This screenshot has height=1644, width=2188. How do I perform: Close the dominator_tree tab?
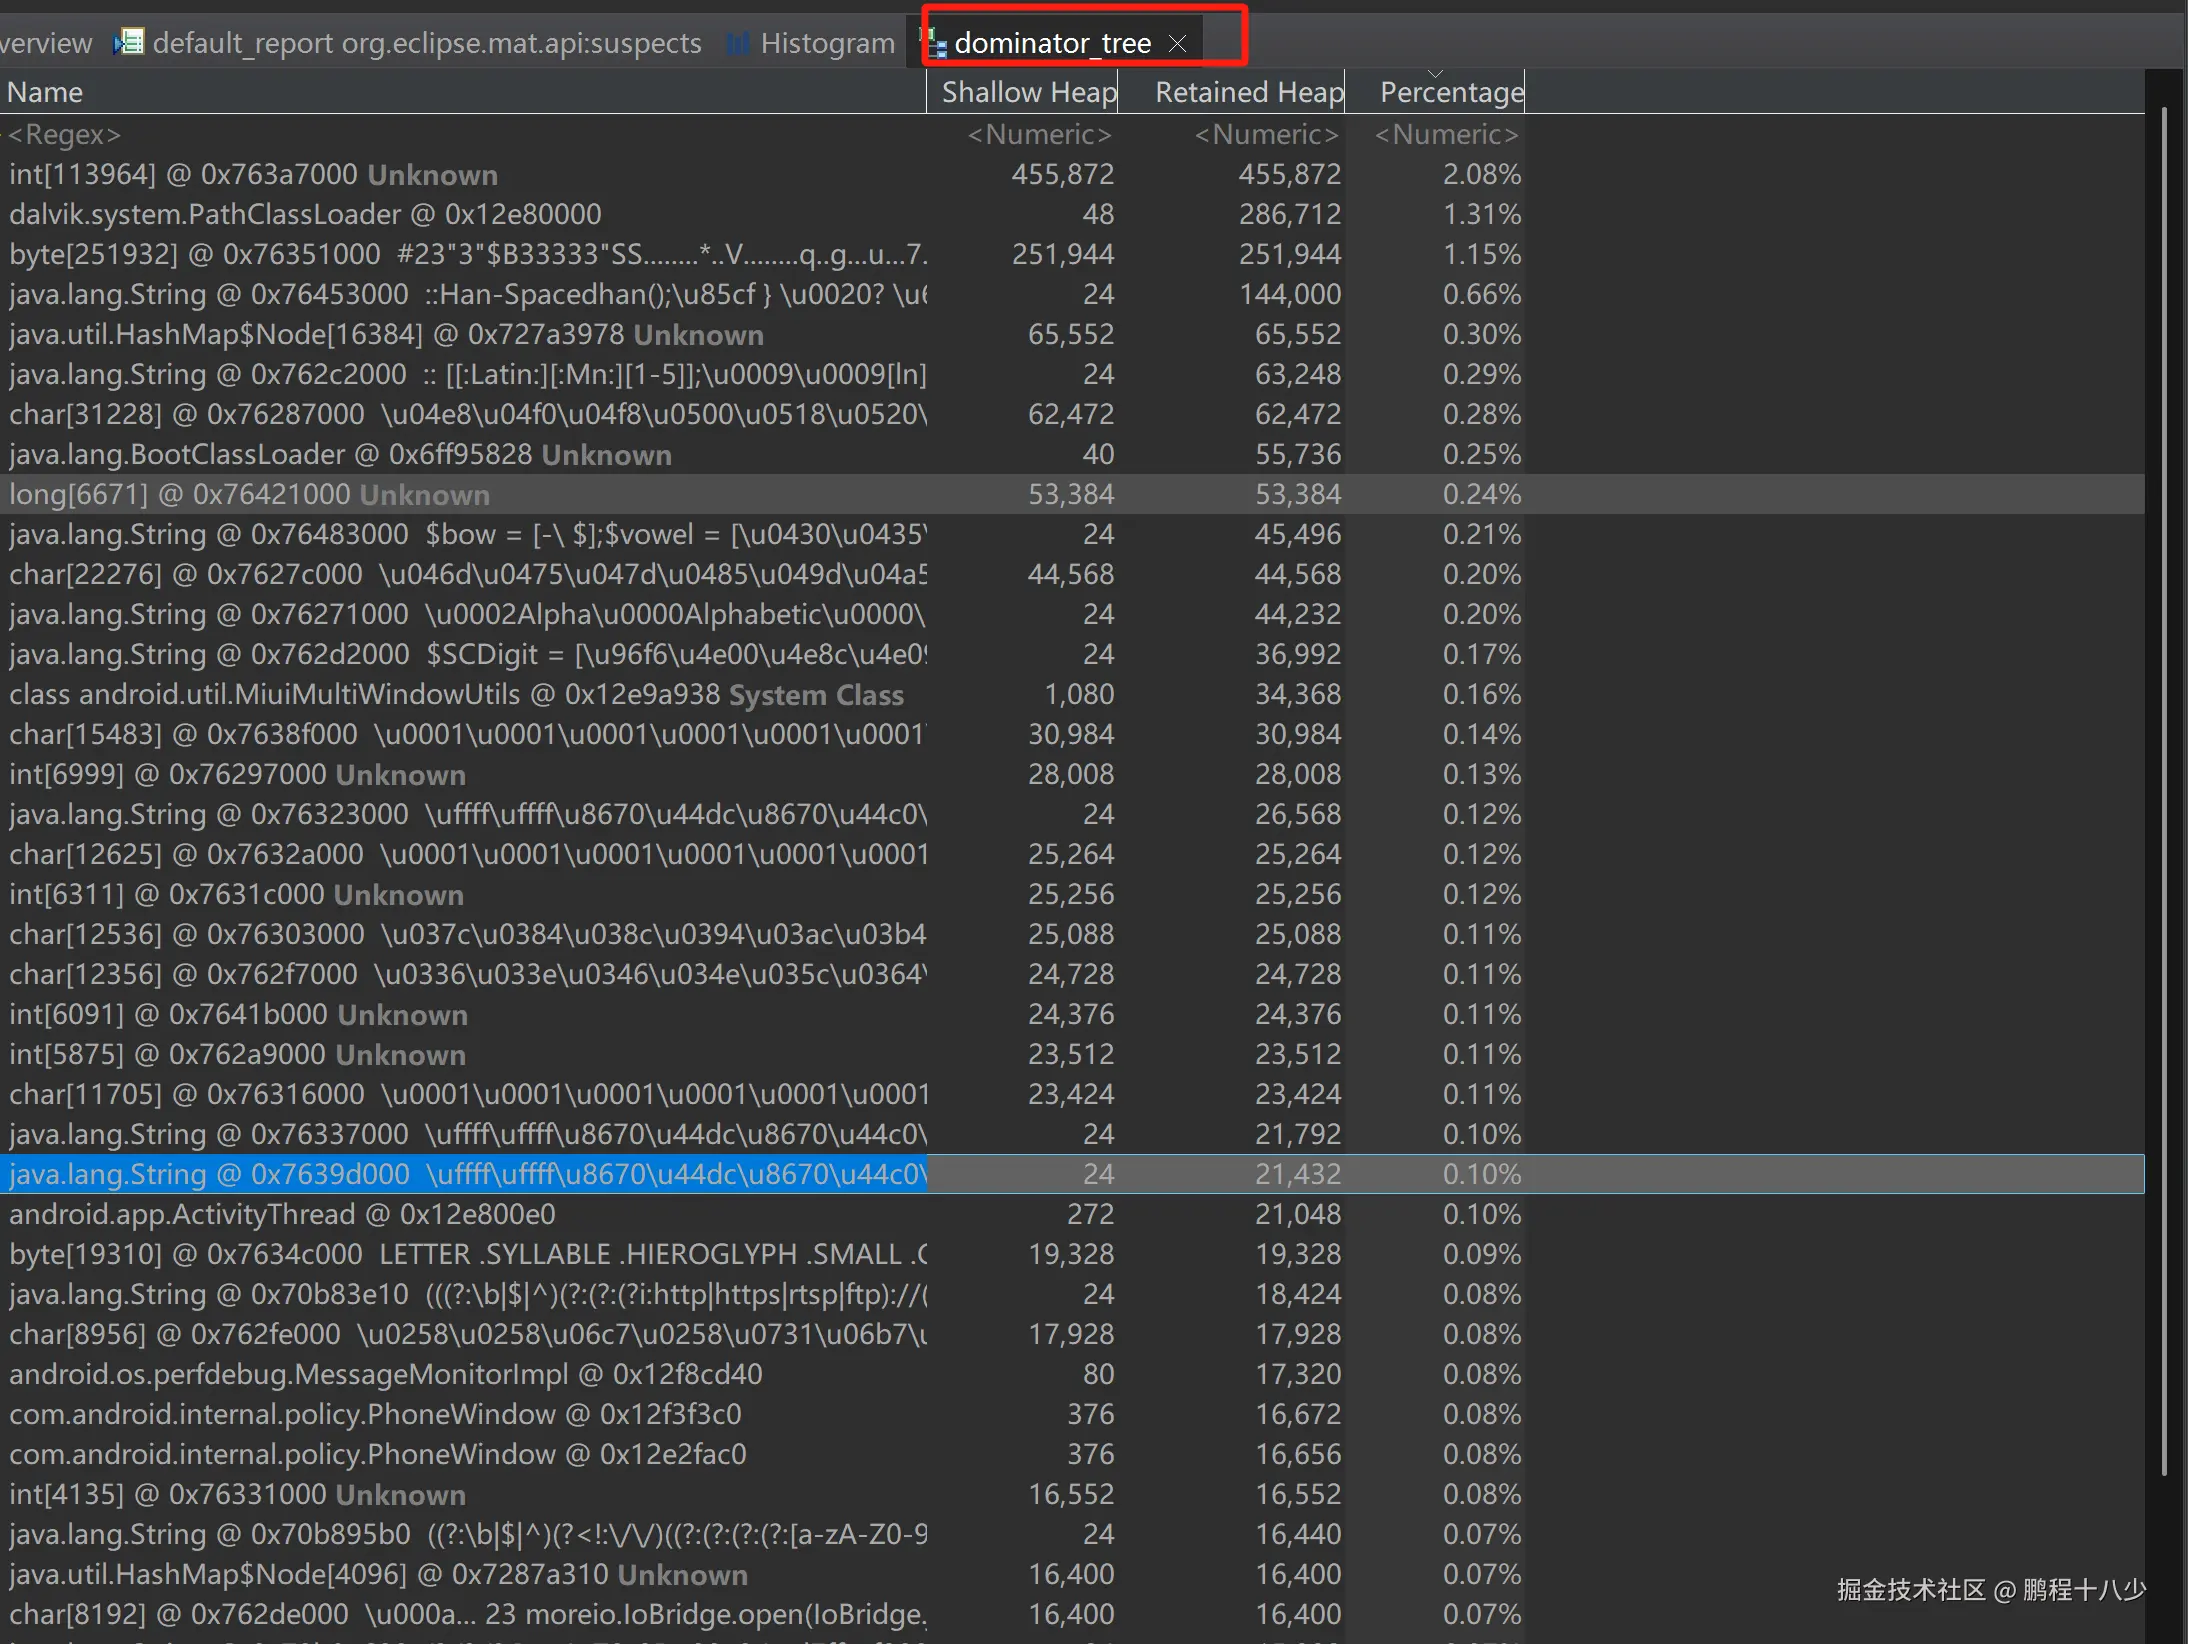(1178, 43)
